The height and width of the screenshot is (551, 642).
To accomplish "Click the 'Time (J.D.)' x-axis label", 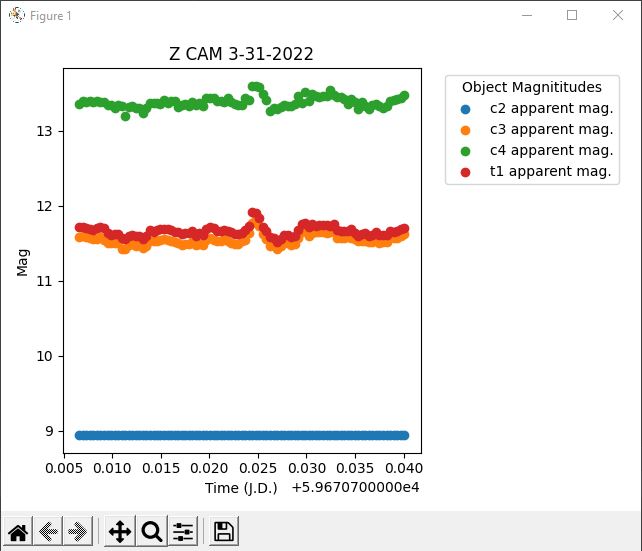I will pos(241,488).
